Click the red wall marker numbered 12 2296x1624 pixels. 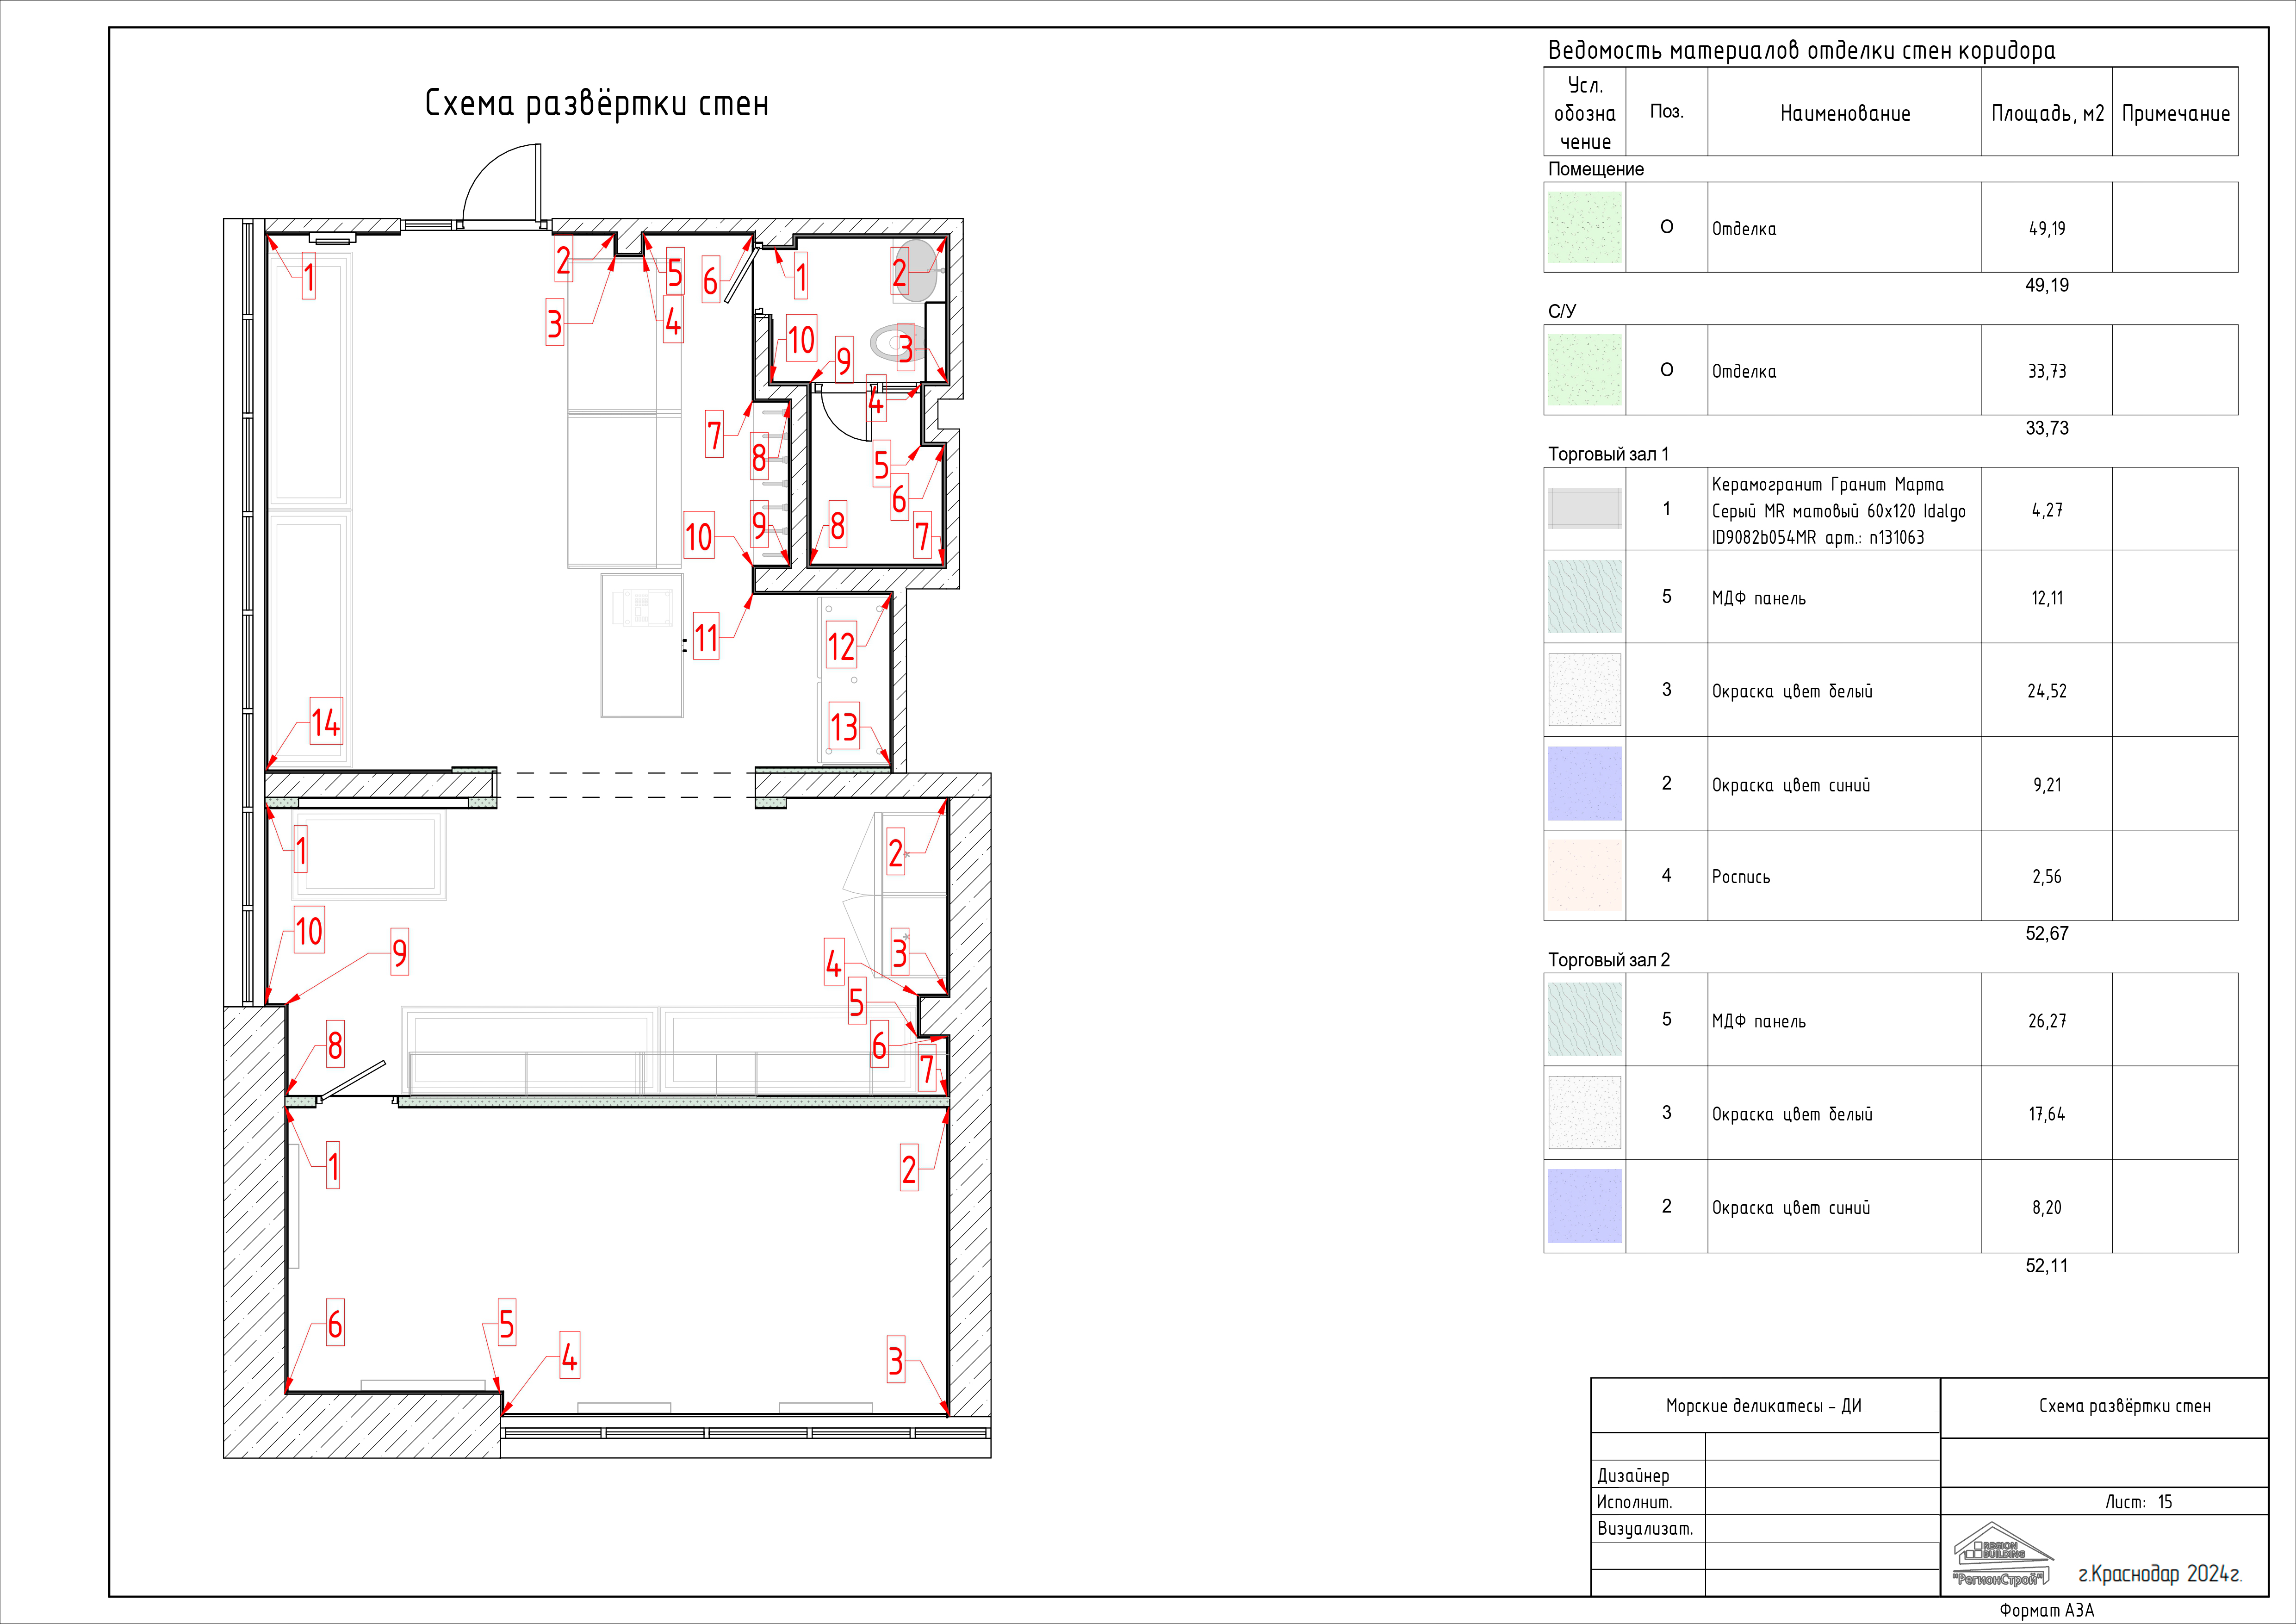pos(841,646)
